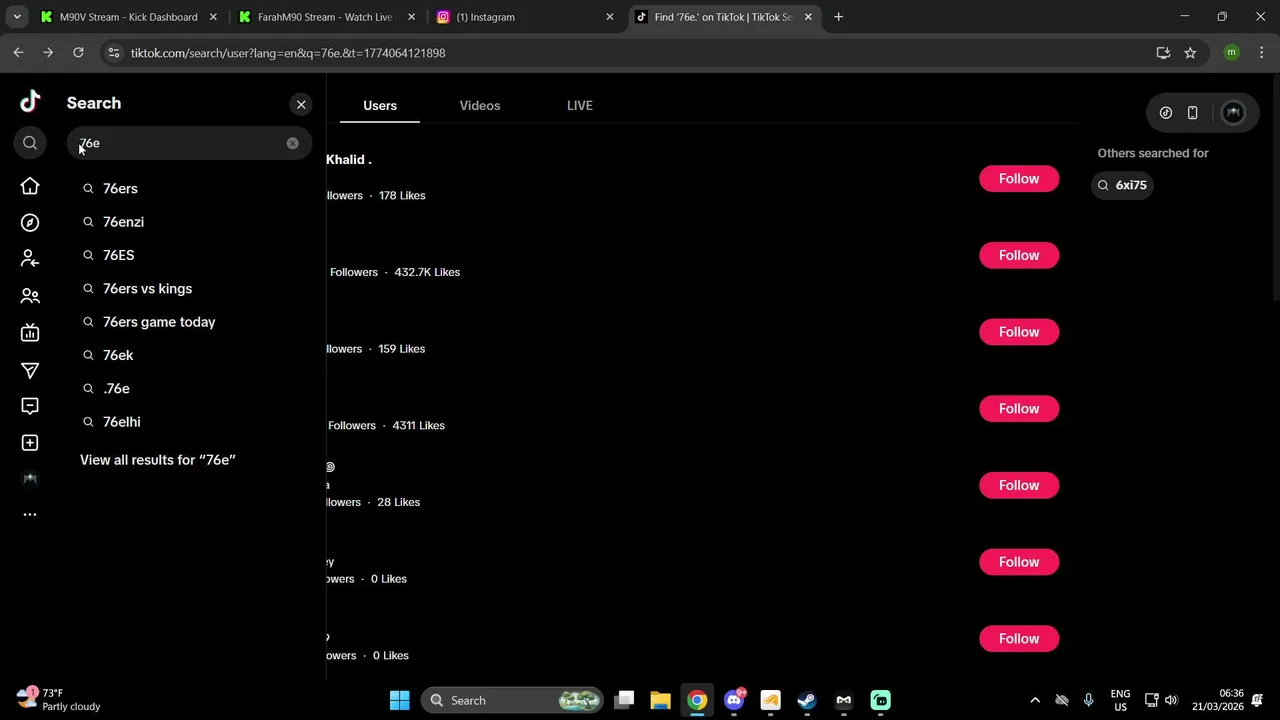This screenshot has height=720, width=1280.
Task: Close the Search panel with the X
Action: pyautogui.click(x=301, y=104)
